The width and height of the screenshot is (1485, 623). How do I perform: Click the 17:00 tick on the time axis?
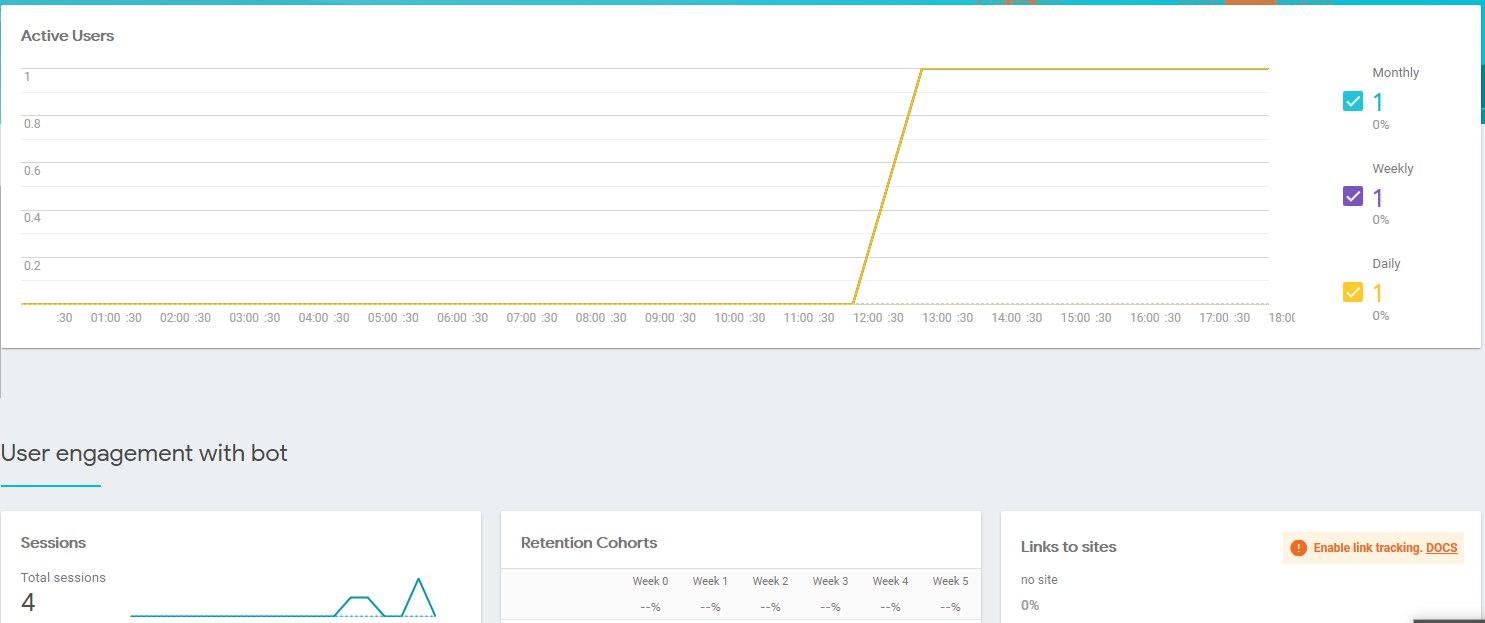(1213, 318)
